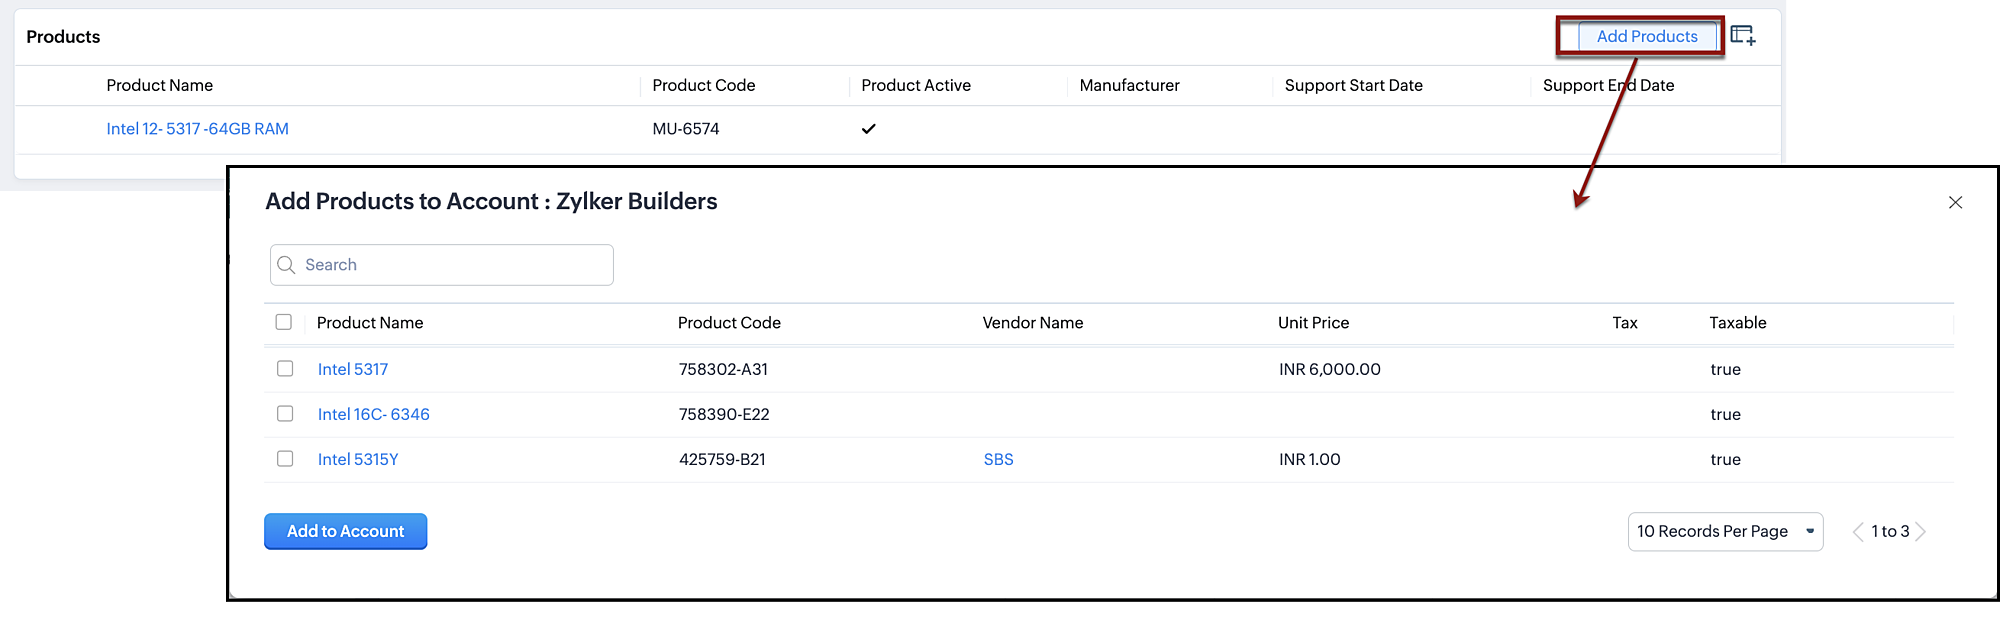Open the SBS vendor link
This screenshot has height=617, width=2000.
coord(998,460)
